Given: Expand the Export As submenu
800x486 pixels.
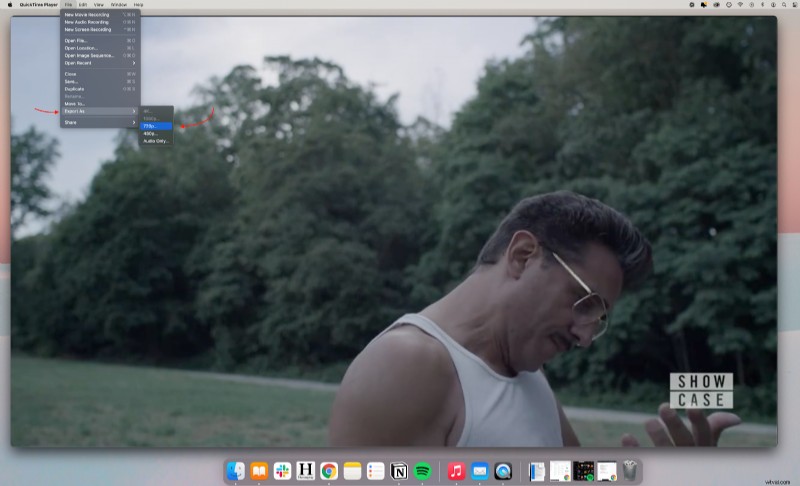Looking at the screenshot, I should click(100, 111).
